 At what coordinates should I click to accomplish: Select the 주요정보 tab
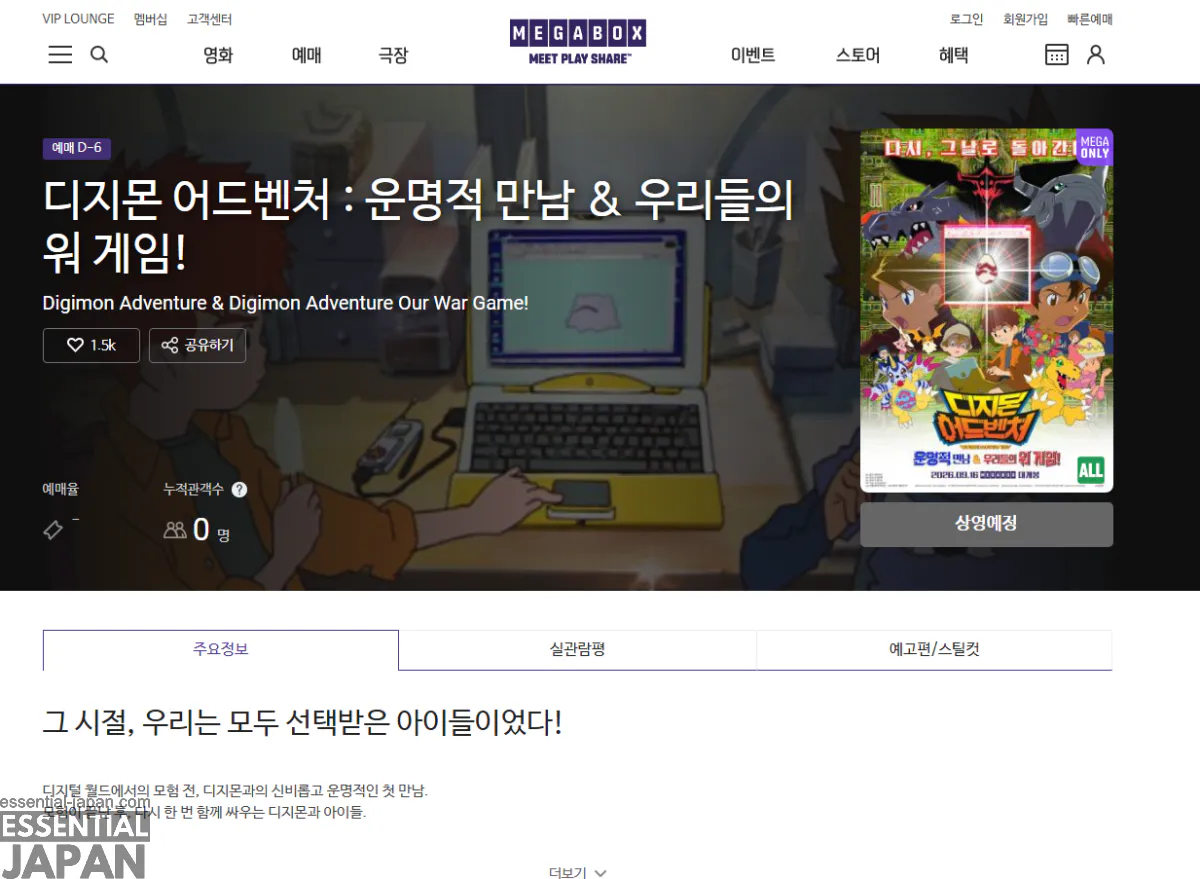tap(221, 650)
